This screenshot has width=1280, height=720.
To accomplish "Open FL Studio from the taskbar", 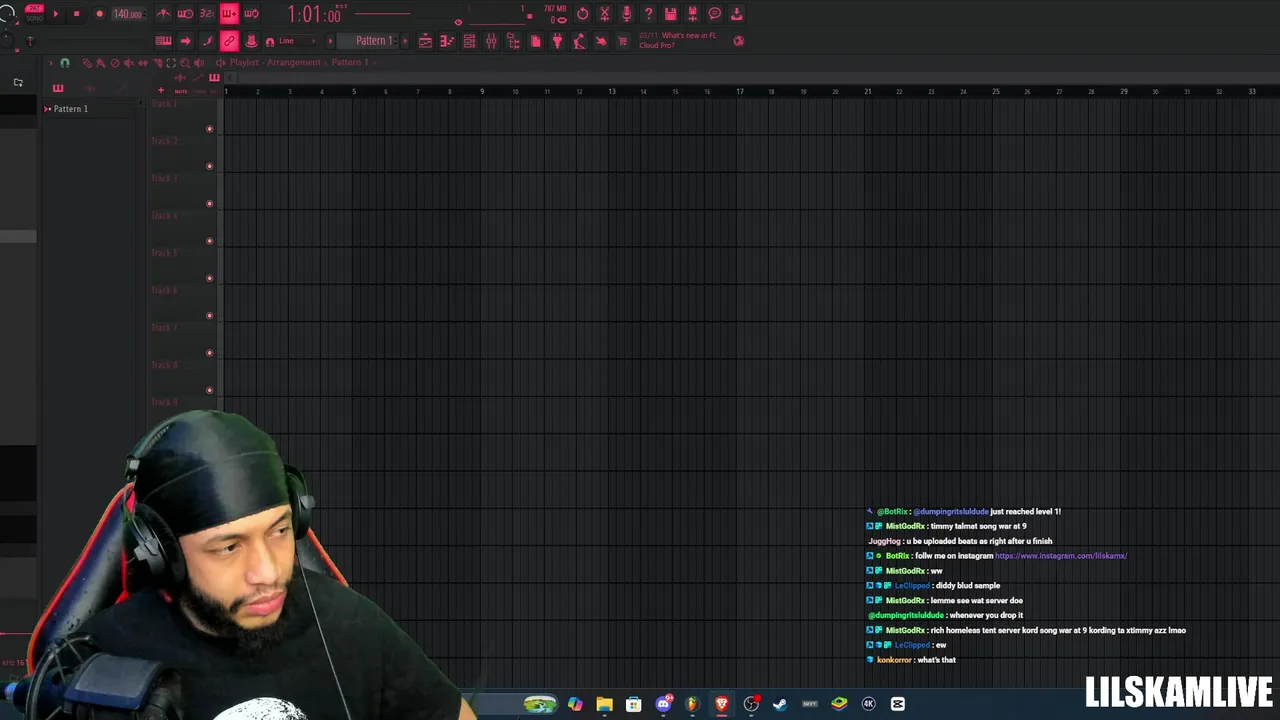I will 692,704.
